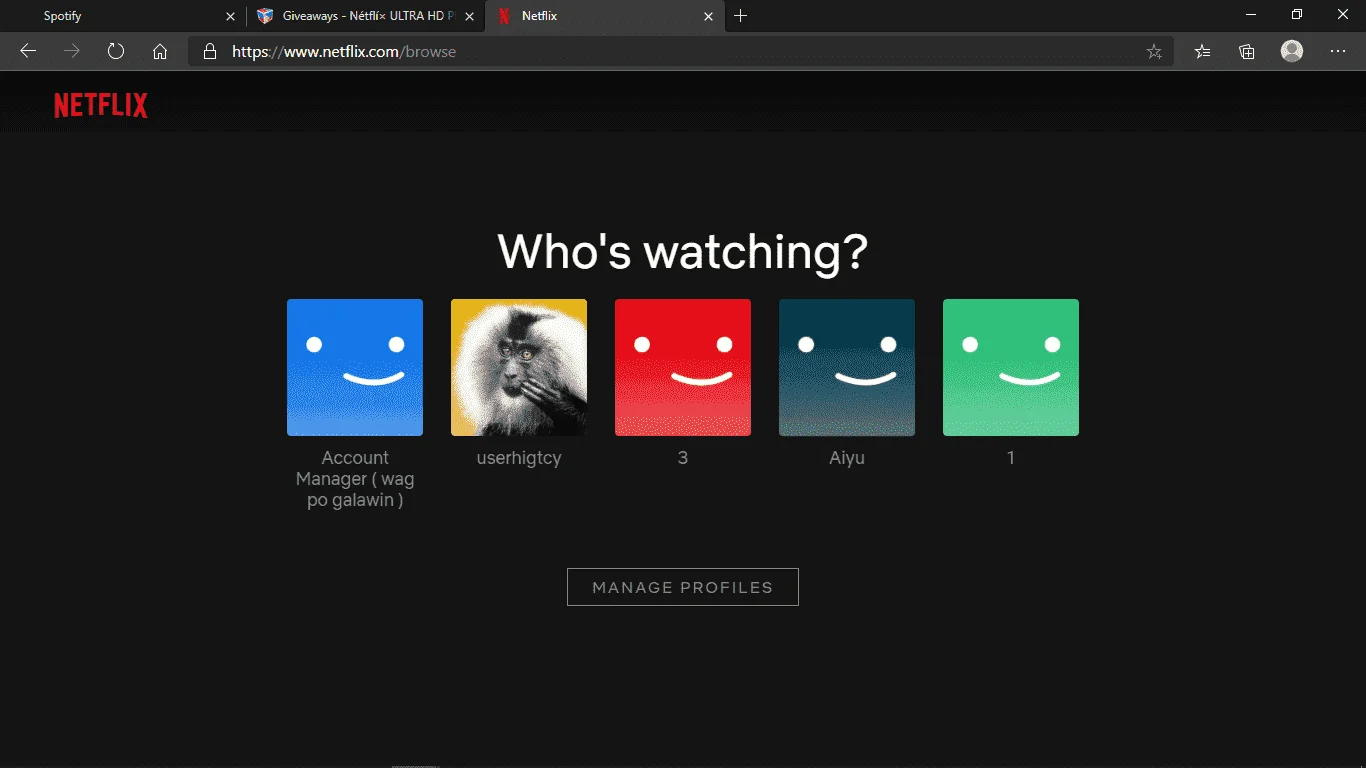Image resolution: width=1366 pixels, height=768 pixels.
Task: Choose the monkey avatar profile userhigtcy
Action: pos(519,367)
